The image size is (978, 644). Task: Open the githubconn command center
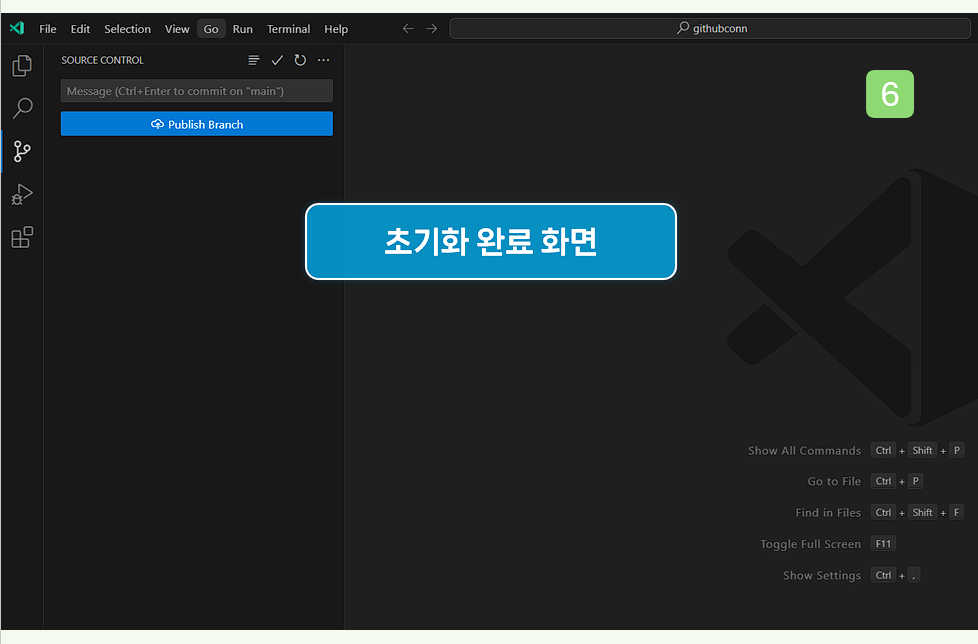(711, 28)
